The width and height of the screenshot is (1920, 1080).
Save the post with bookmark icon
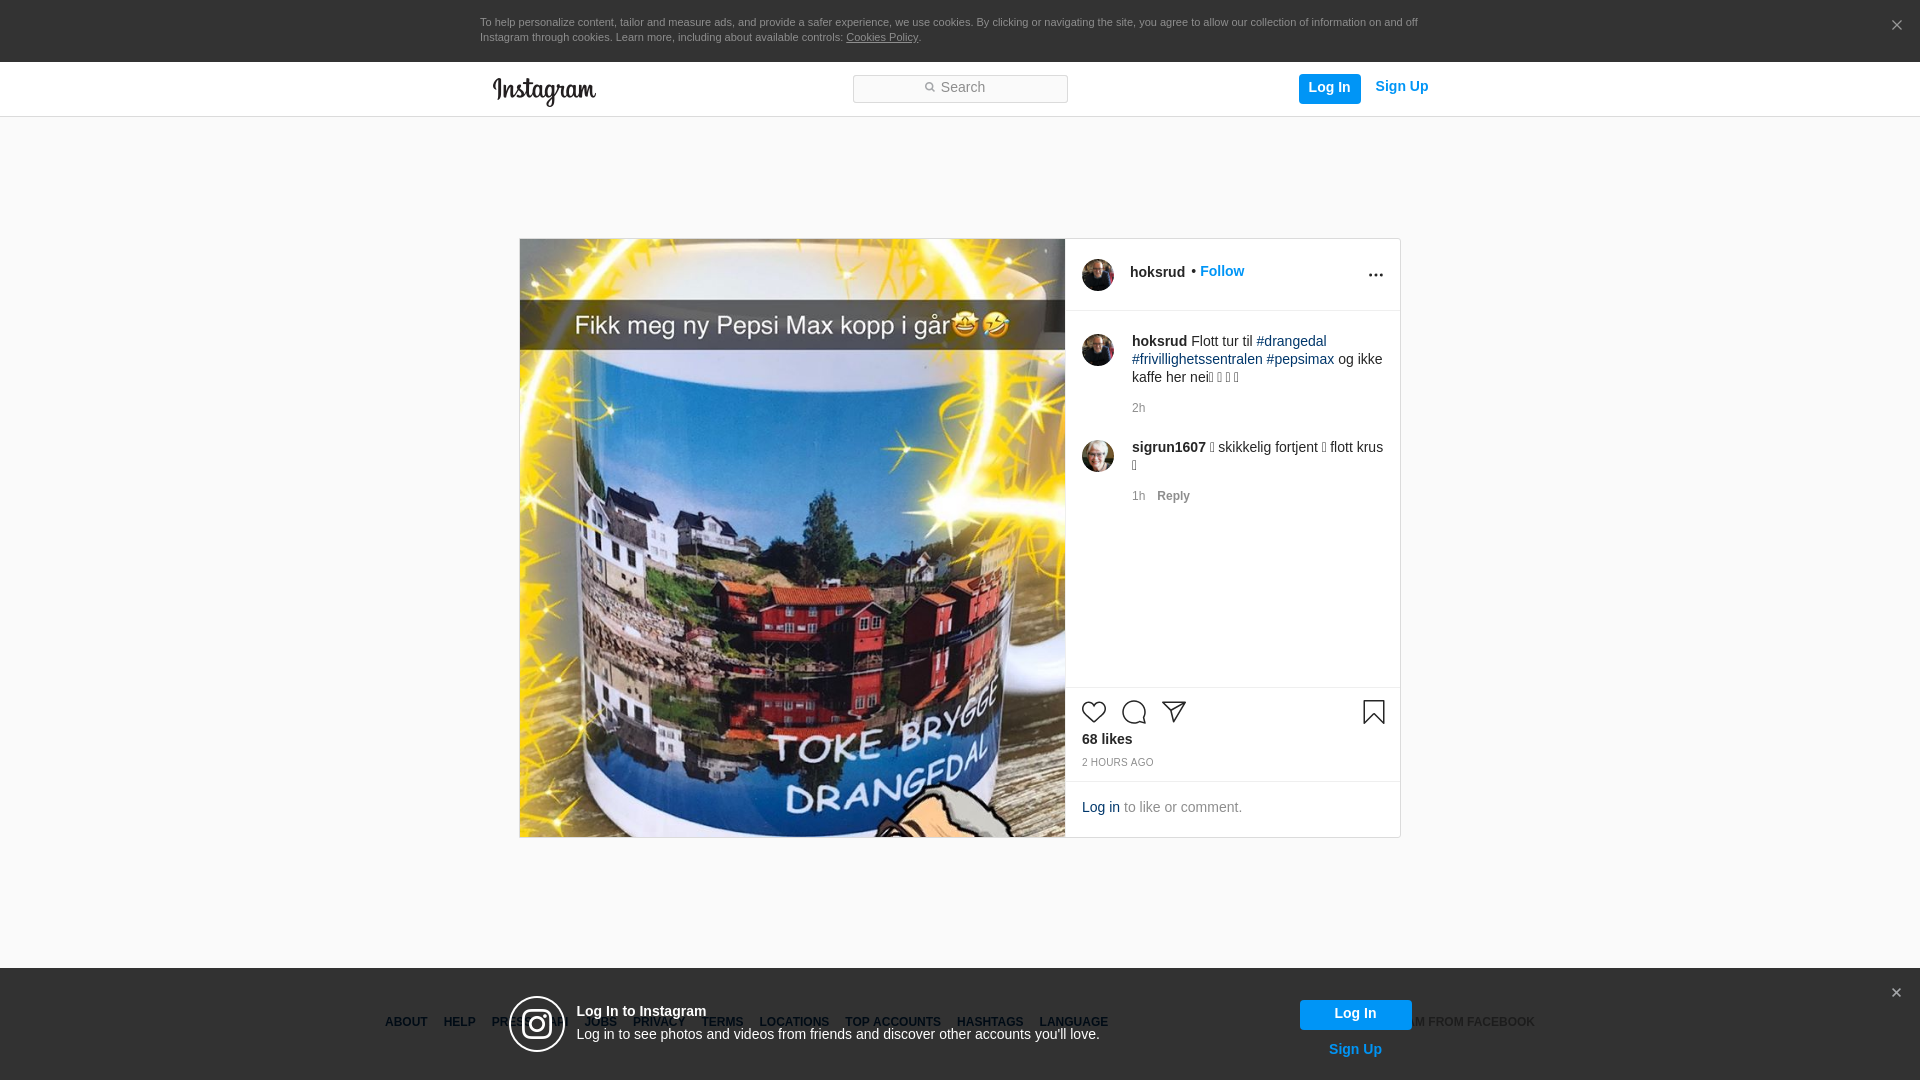1373,712
